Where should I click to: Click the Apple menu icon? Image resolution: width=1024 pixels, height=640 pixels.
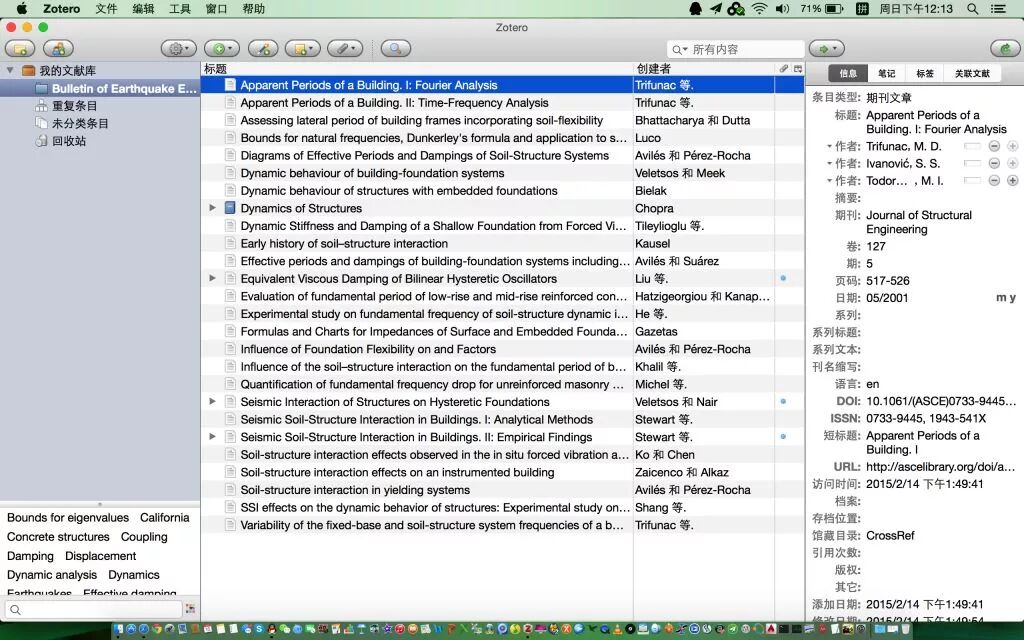tap(22, 8)
